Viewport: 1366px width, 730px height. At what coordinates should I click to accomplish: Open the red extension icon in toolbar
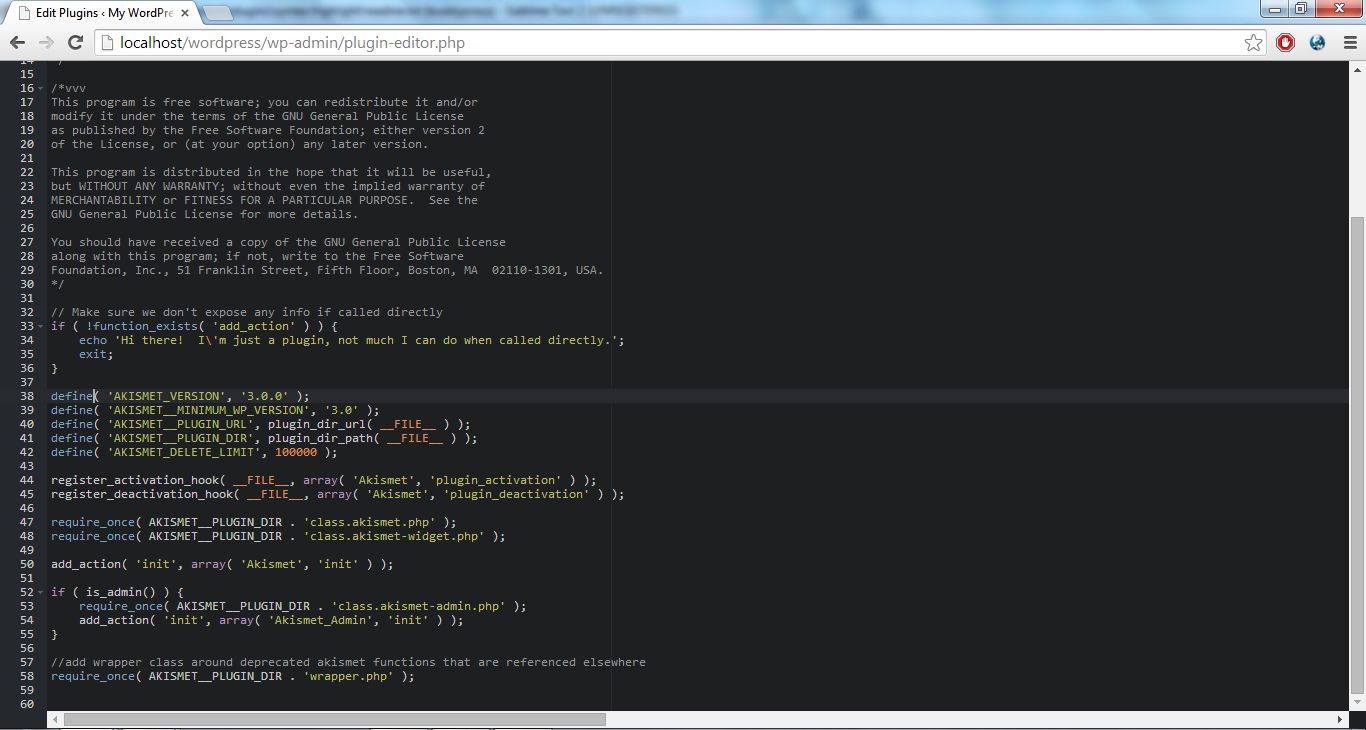click(x=1286, y=43)
